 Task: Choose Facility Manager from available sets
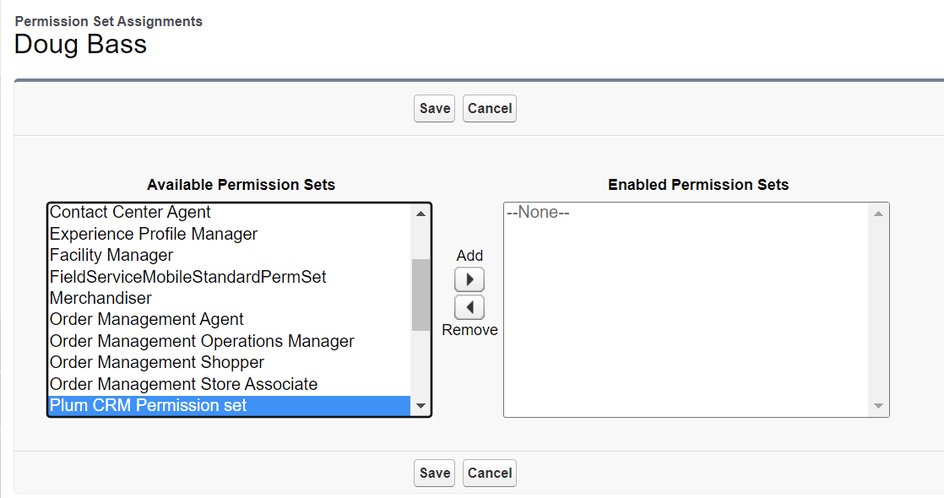pyautogui.click(x=111, y=255)
